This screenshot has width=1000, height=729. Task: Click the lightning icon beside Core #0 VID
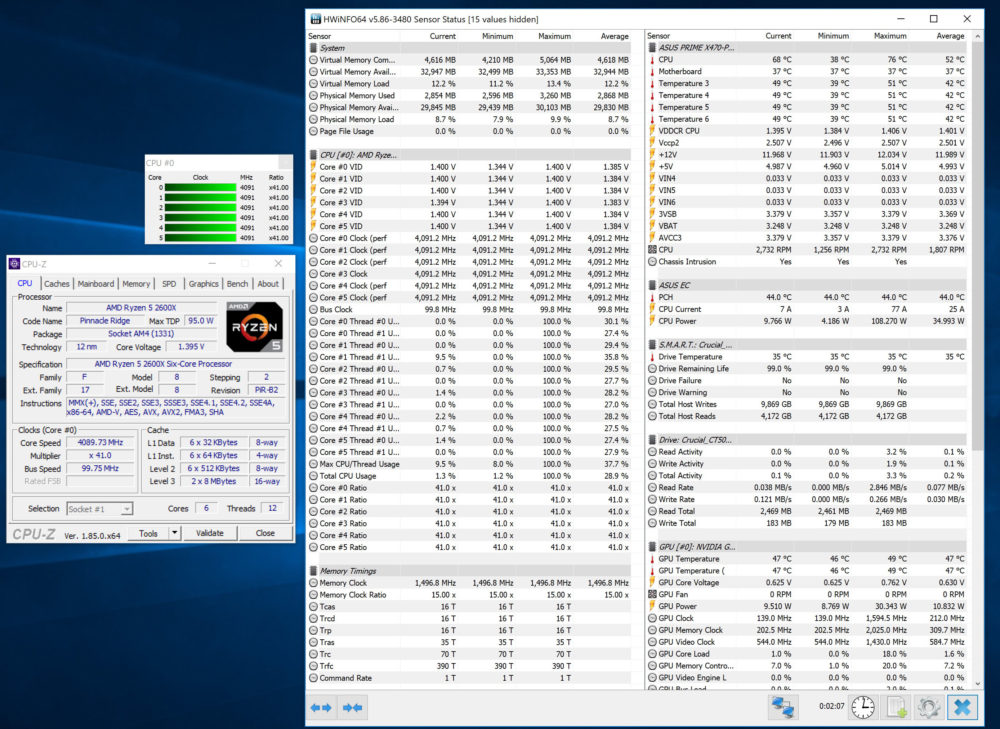[x=313, y=166]
